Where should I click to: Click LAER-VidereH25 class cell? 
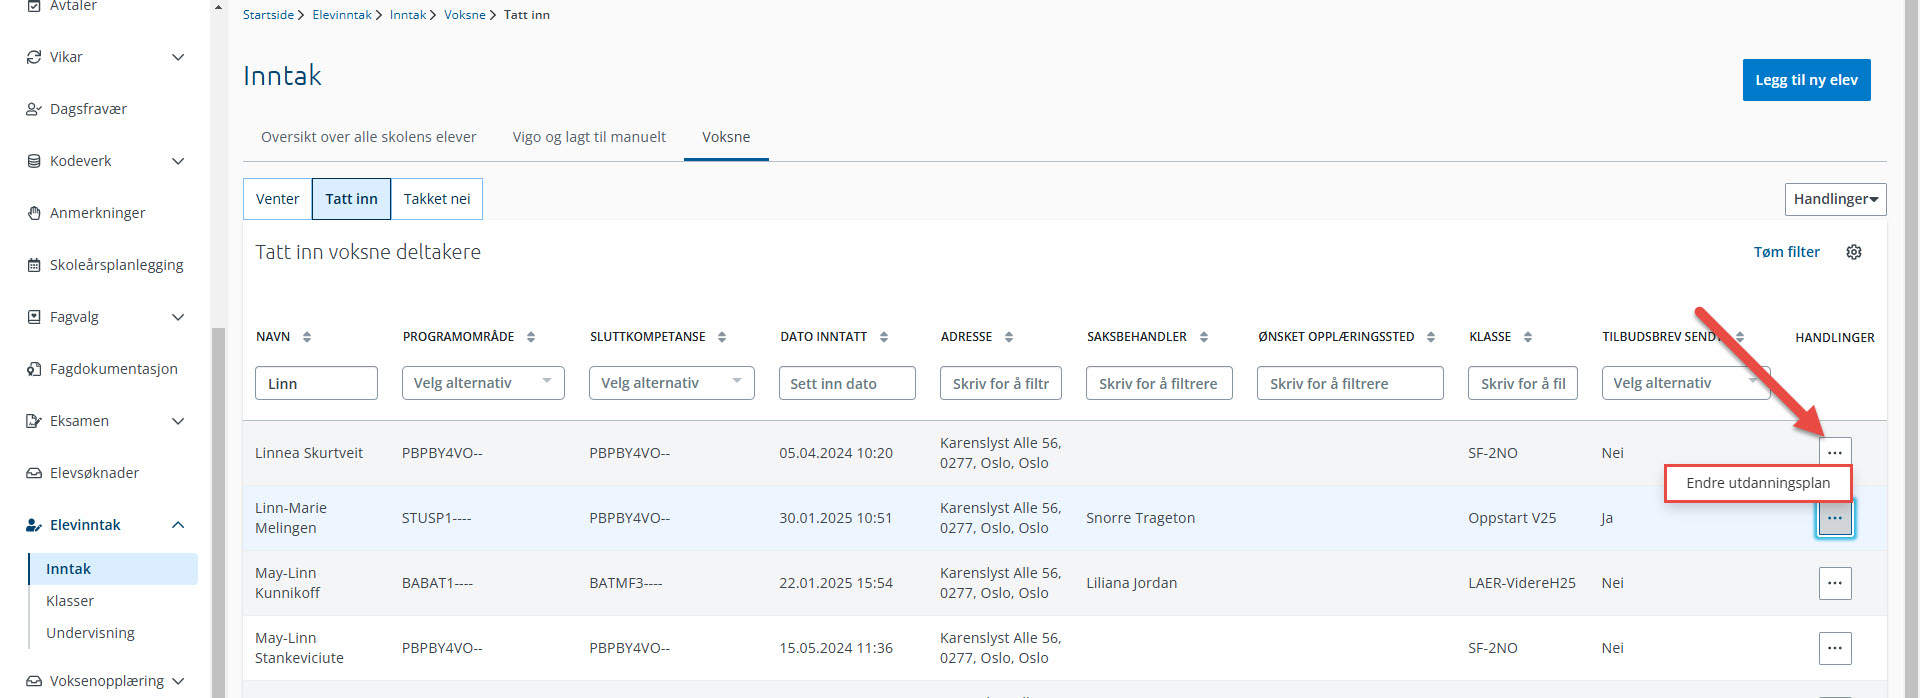click(1521, 583)
